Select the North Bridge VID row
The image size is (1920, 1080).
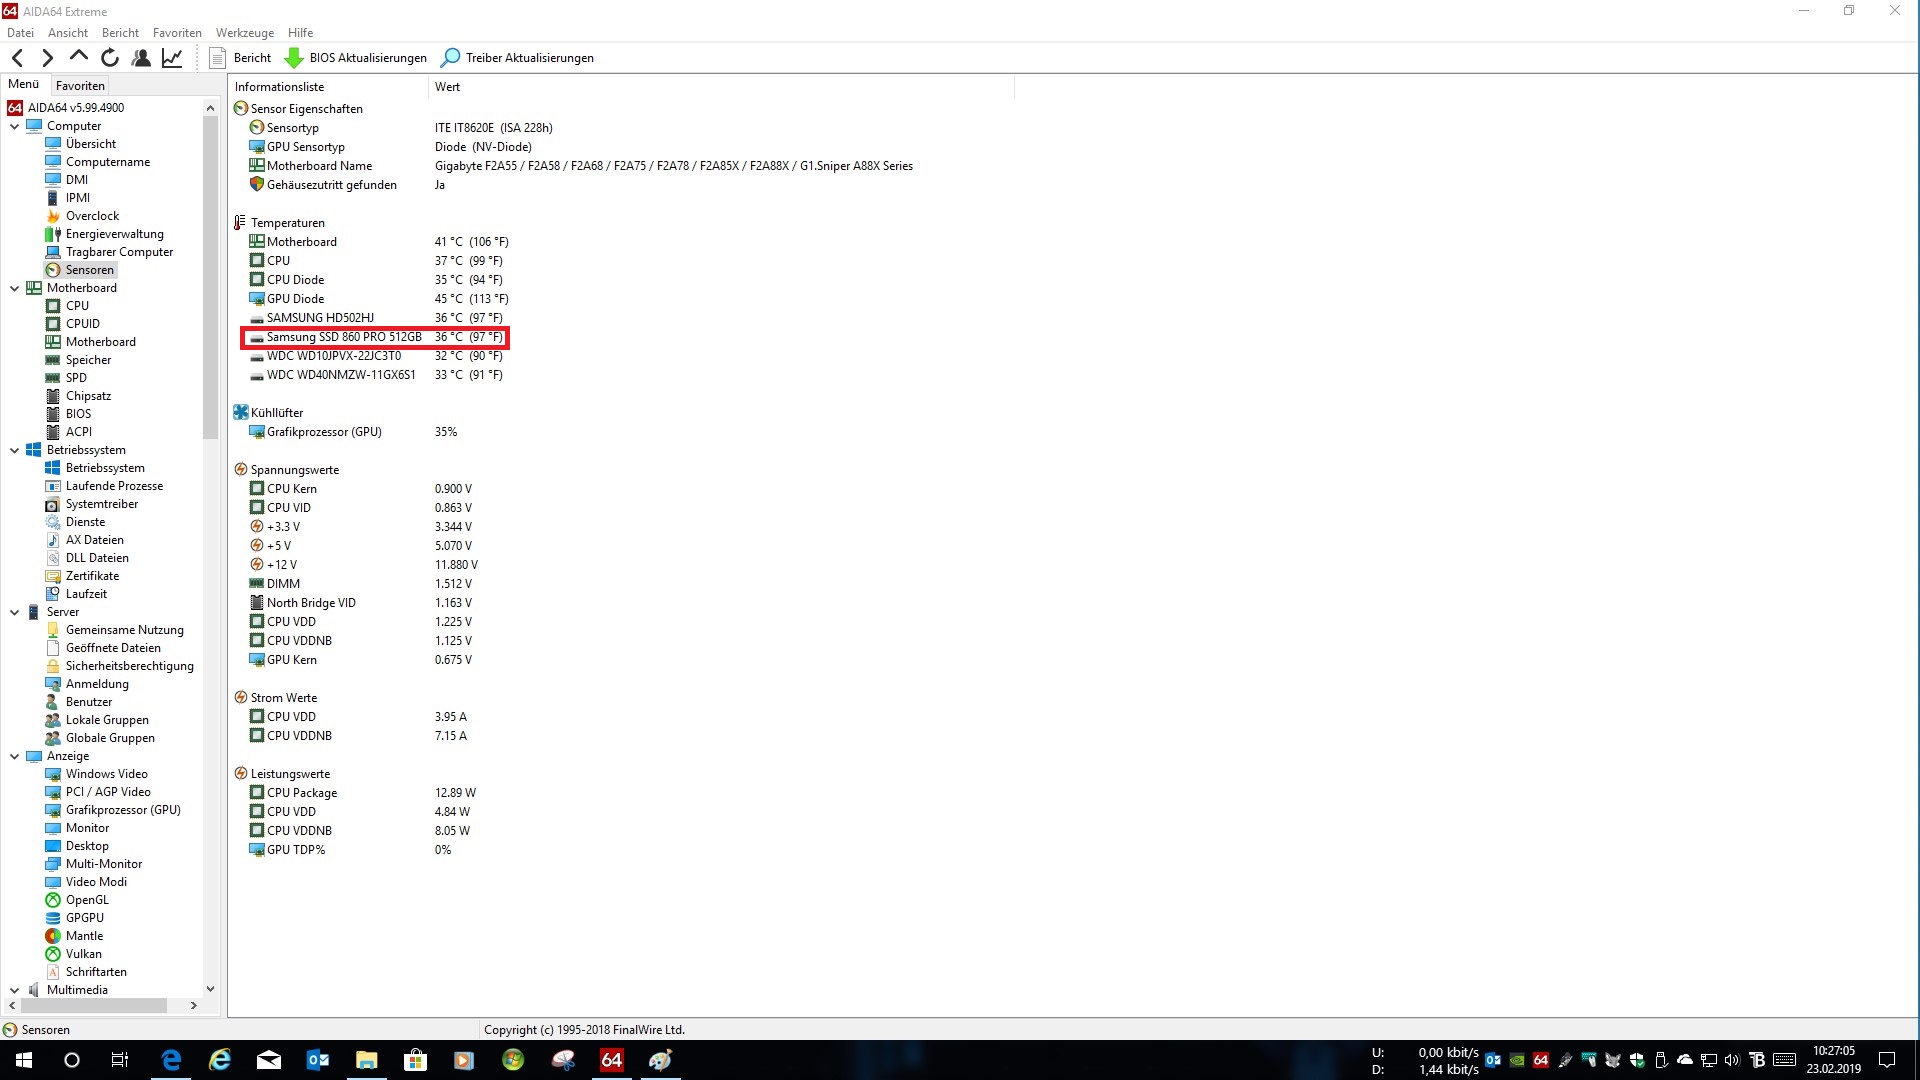point(360,603)
